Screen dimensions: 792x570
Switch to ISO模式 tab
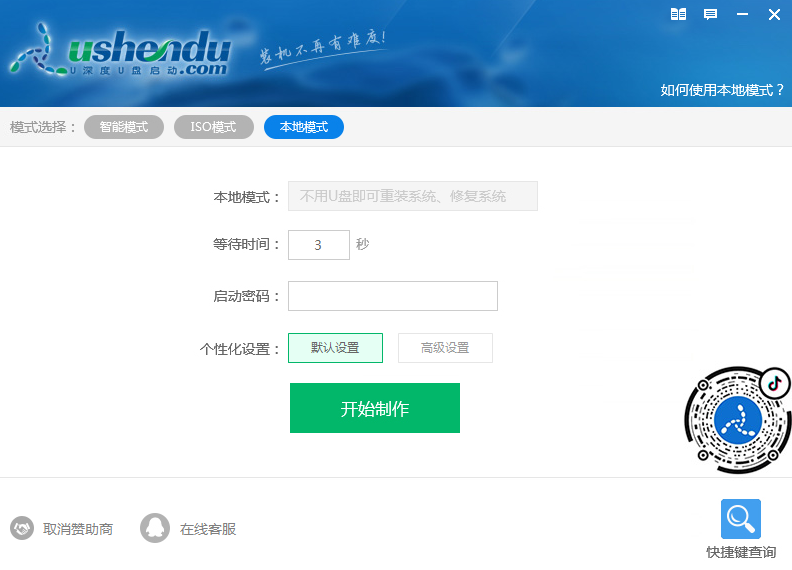[x=214, y=127]
